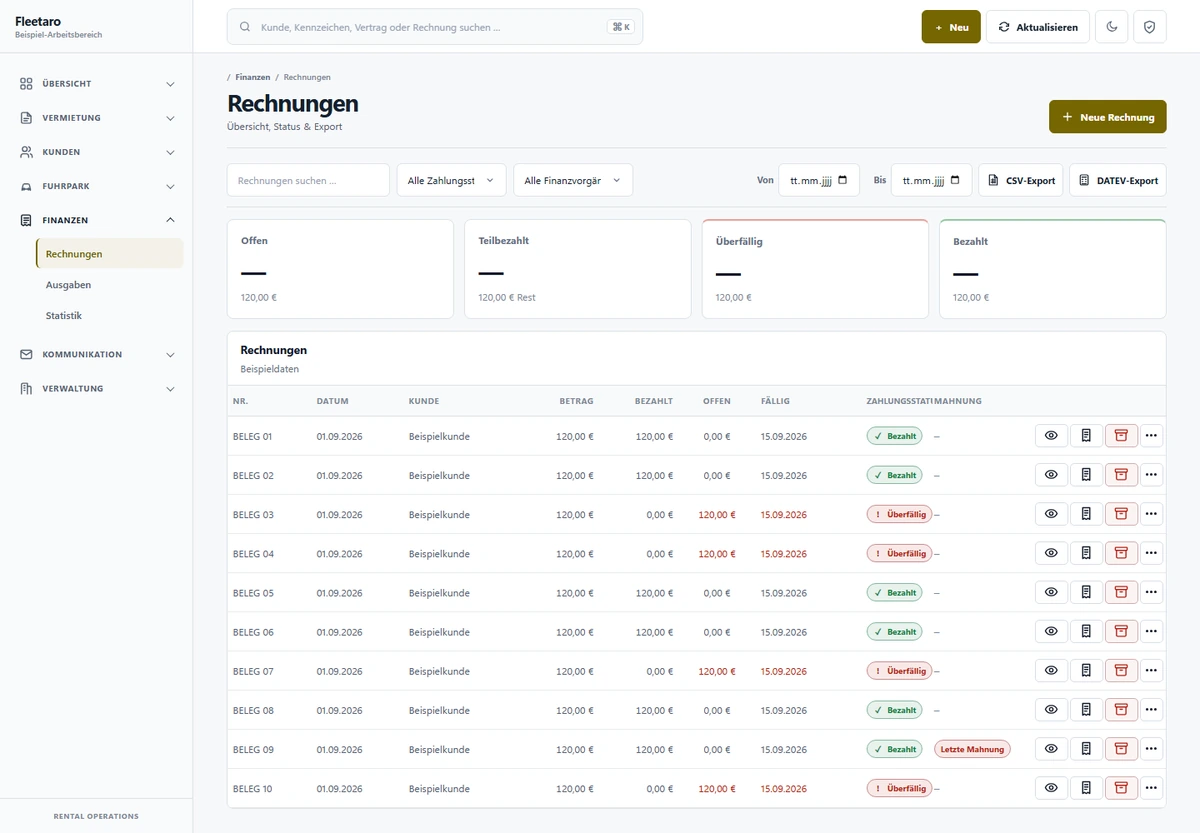Archive invoice BELEG 06
The image size is (1200, 833).
1121,631
